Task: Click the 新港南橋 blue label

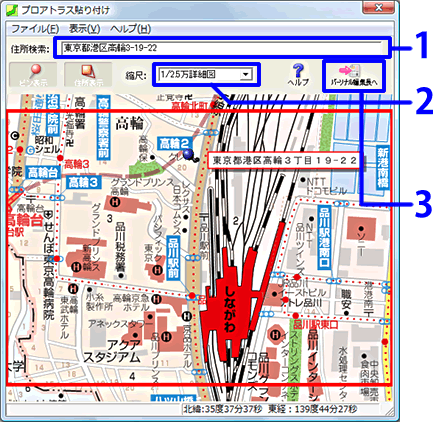Action: [382, 168]
